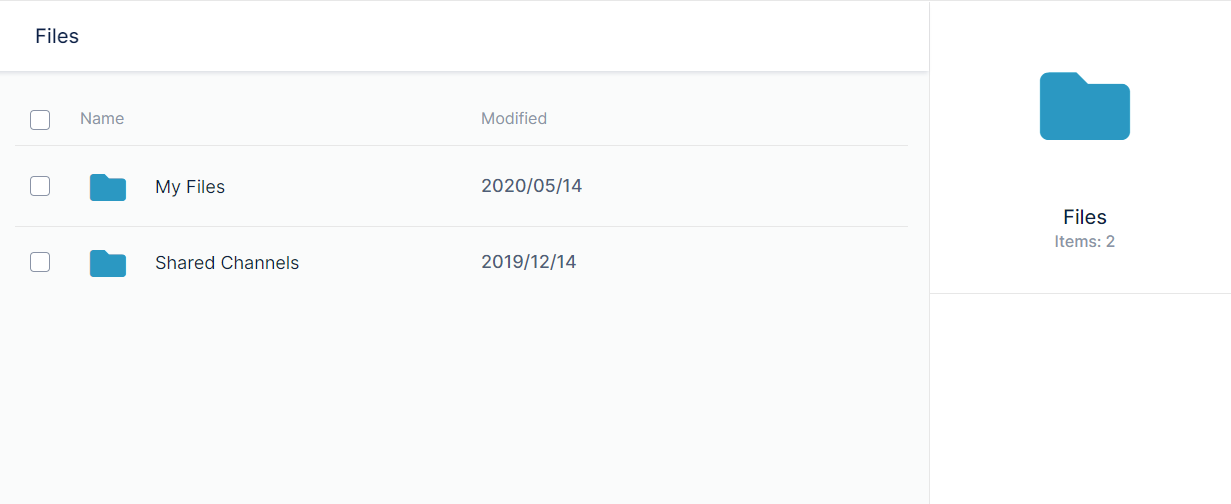Click the large folder icon in details panel
1231x504 pixels.
click(x=1085, y=106)
